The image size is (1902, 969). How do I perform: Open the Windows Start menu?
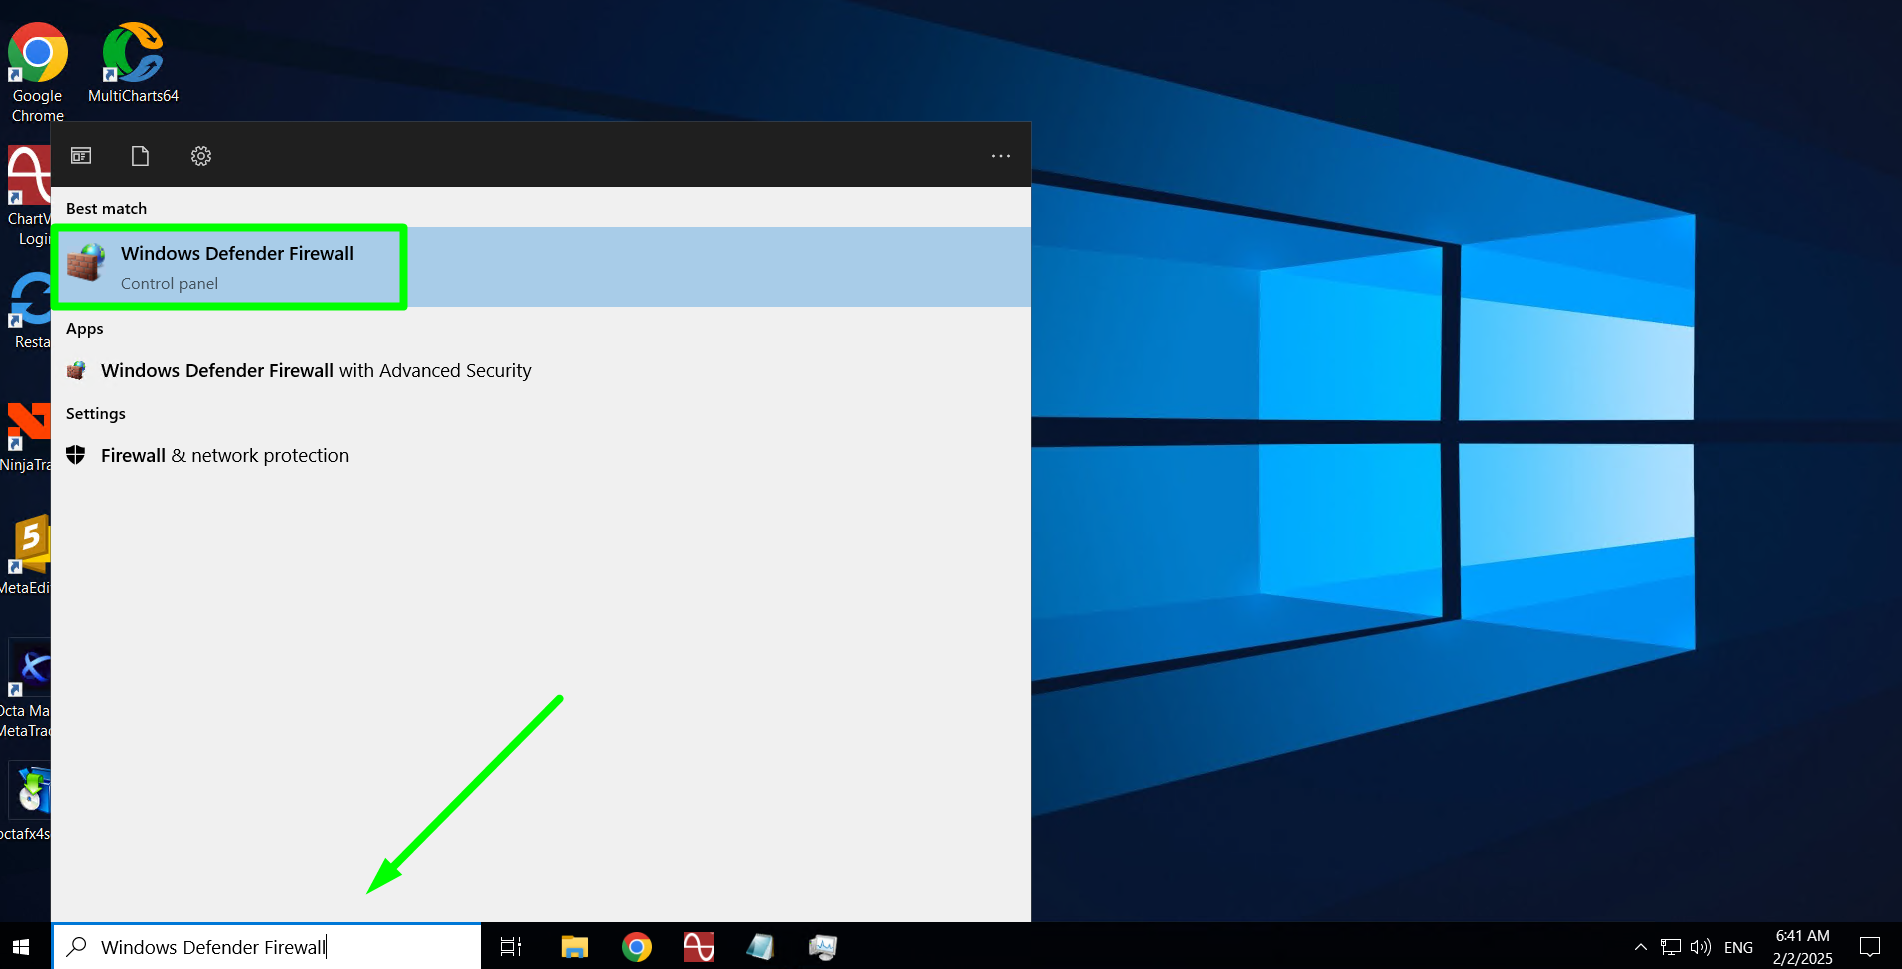[x=21, y=946]
